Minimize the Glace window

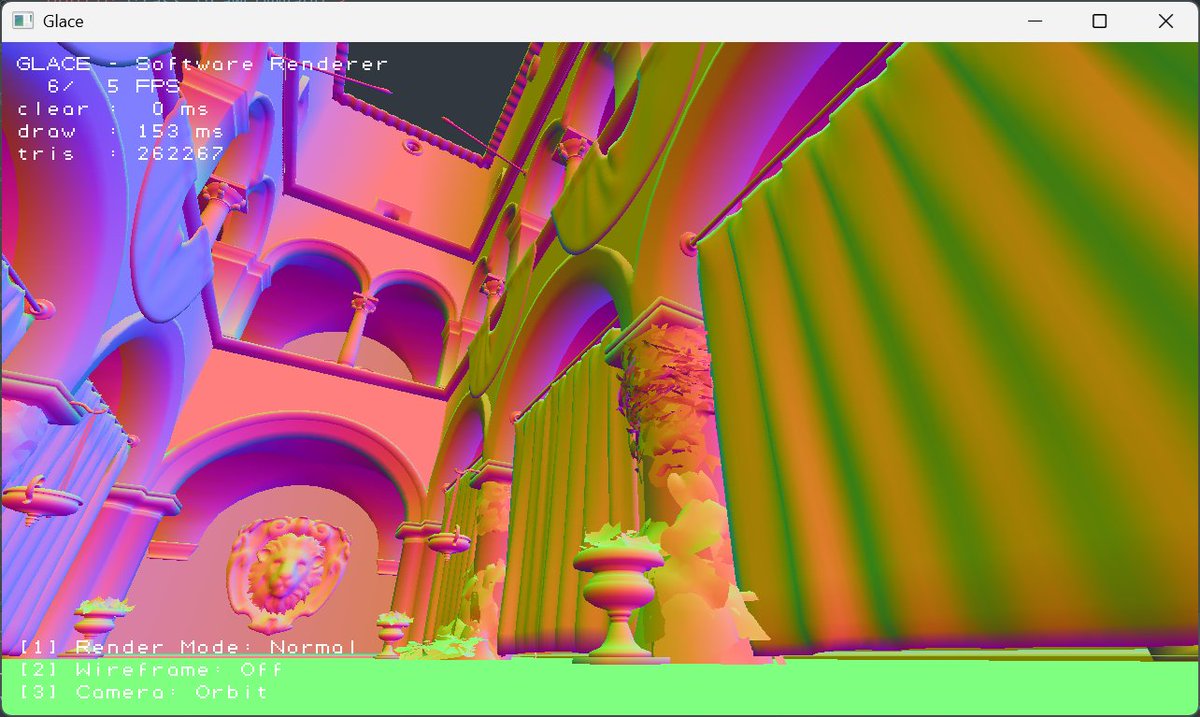pyautogui.click(x=1033, y=21)
